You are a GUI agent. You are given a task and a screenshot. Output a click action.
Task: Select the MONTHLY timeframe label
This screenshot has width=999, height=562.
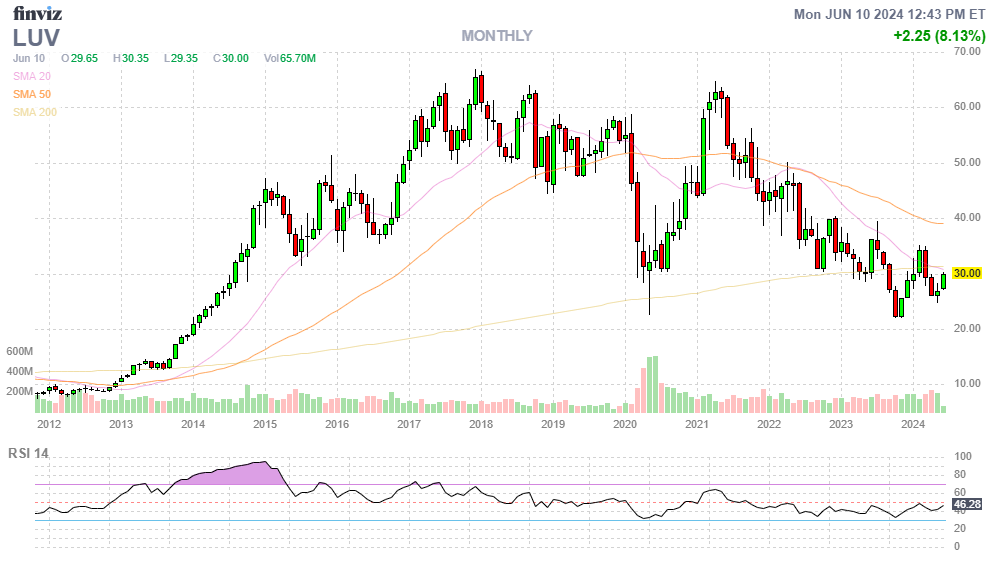pyautogui.click(x=496, y=36)
